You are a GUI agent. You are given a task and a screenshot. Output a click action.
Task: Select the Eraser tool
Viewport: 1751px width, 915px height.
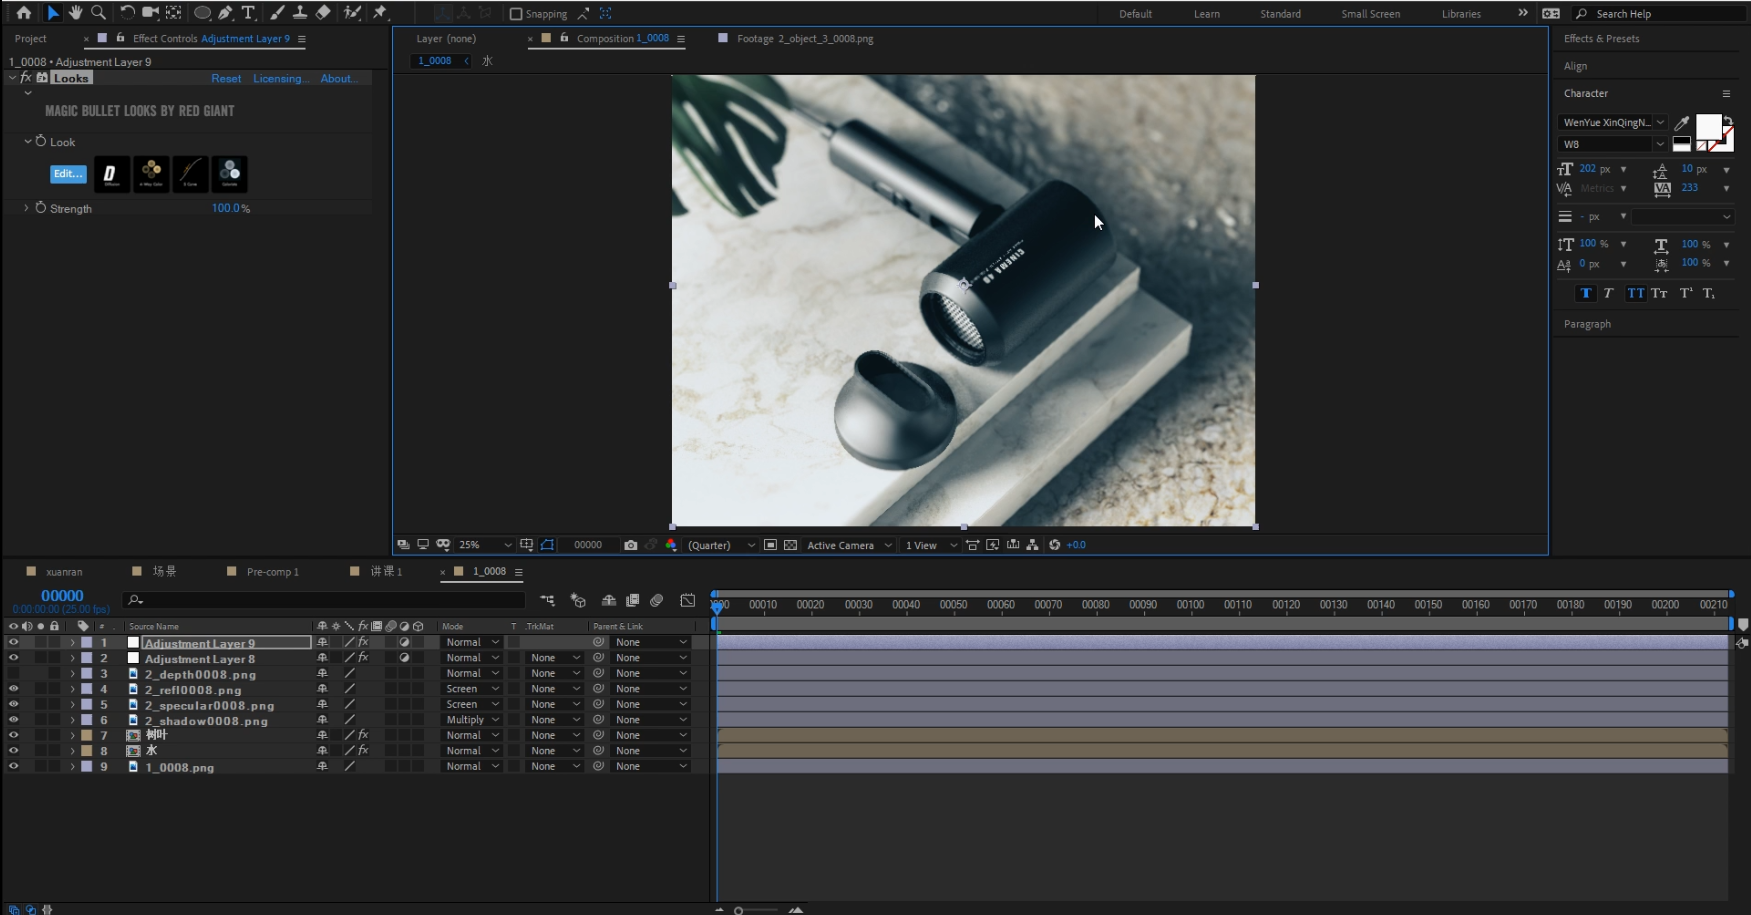(323, 13)
